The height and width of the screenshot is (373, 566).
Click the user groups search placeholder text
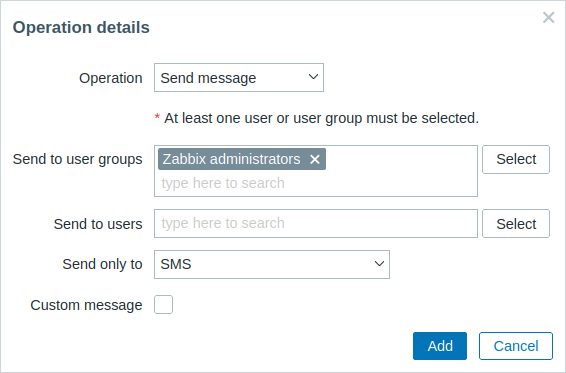click(223, 183)
